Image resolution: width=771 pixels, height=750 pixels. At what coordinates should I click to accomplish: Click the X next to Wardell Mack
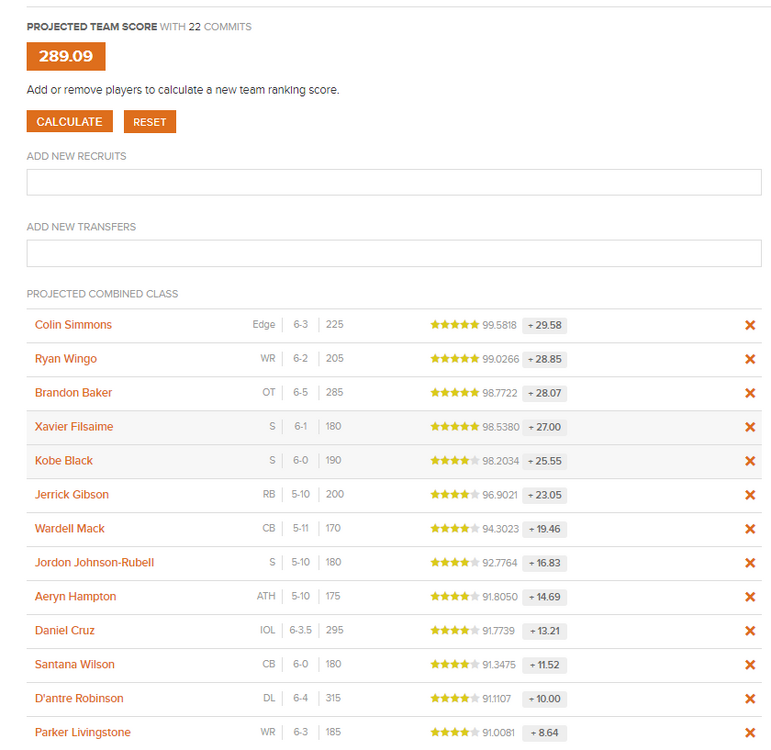click(749, 529)
